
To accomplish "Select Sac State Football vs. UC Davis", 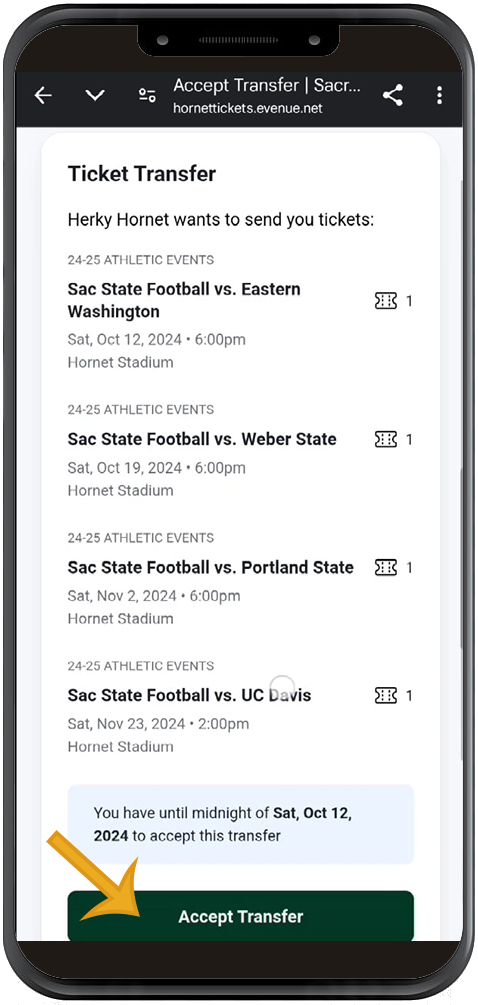I will tap(190, 695).
